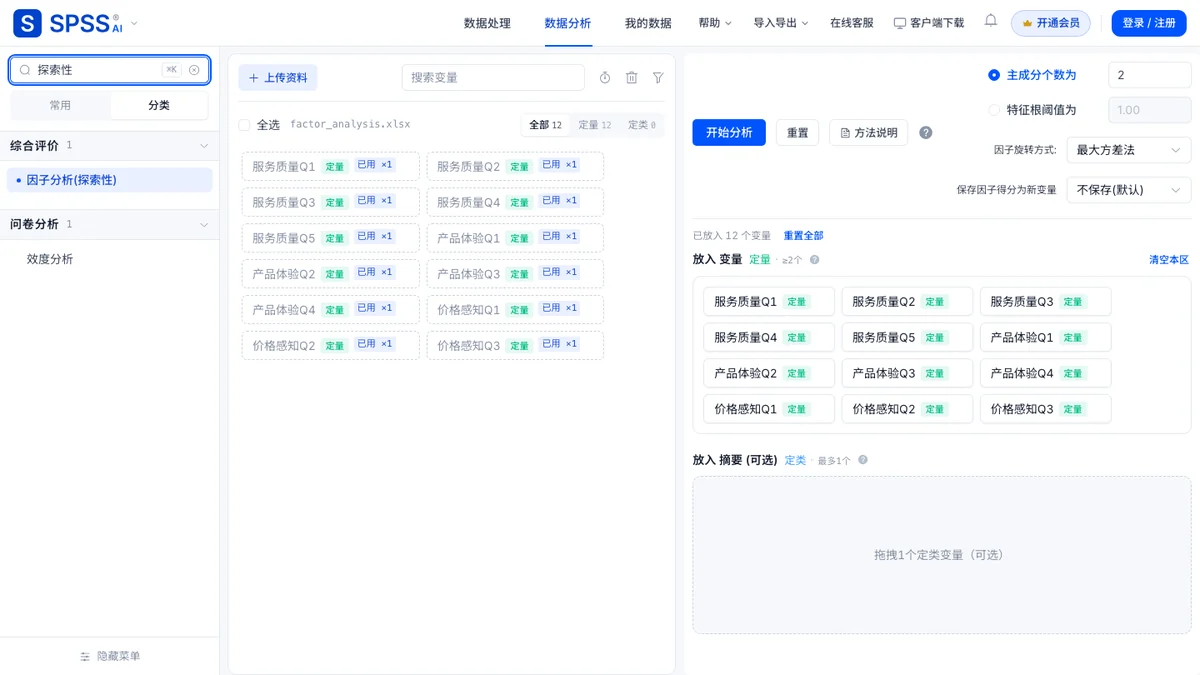Click 产品体验Q4 in the left variable list
This screenshot has width=1200, height=675.
coord(331,309)
